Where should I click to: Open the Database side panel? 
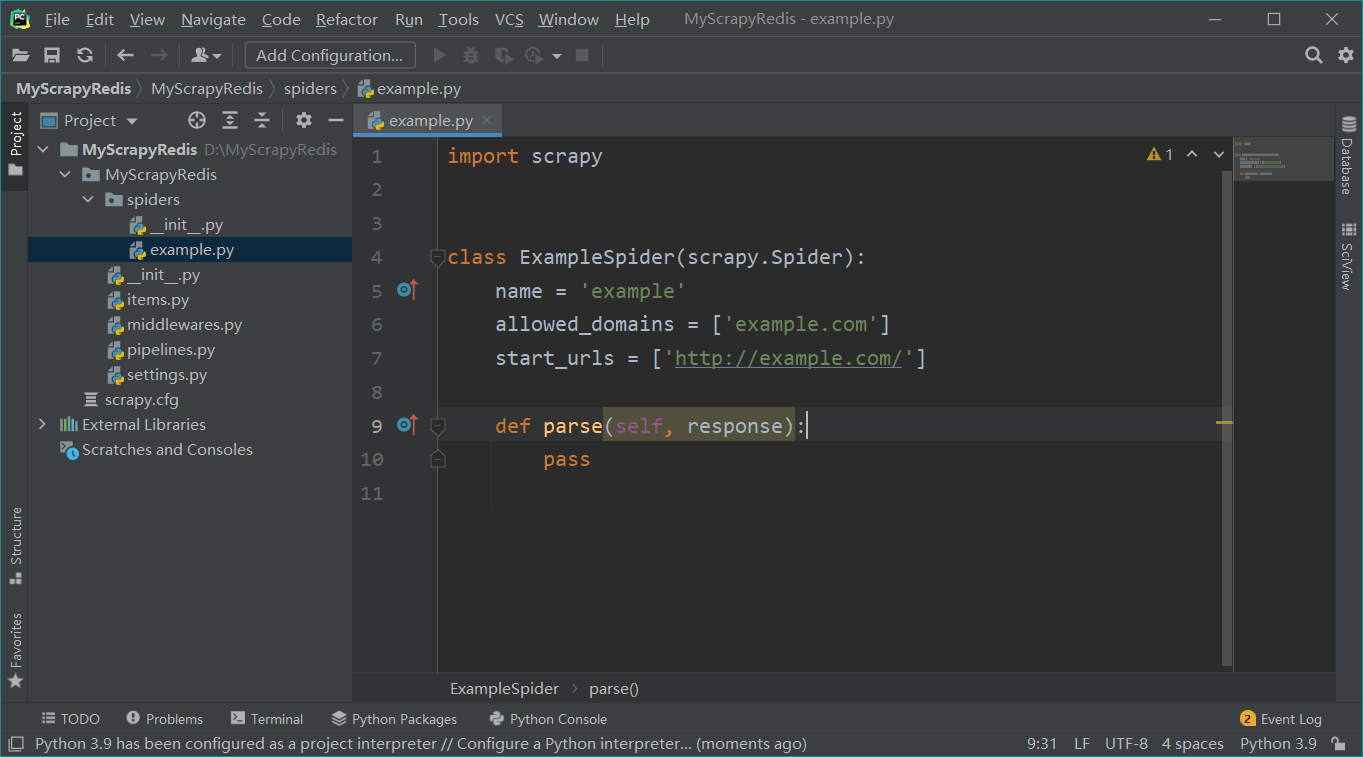1347,156
